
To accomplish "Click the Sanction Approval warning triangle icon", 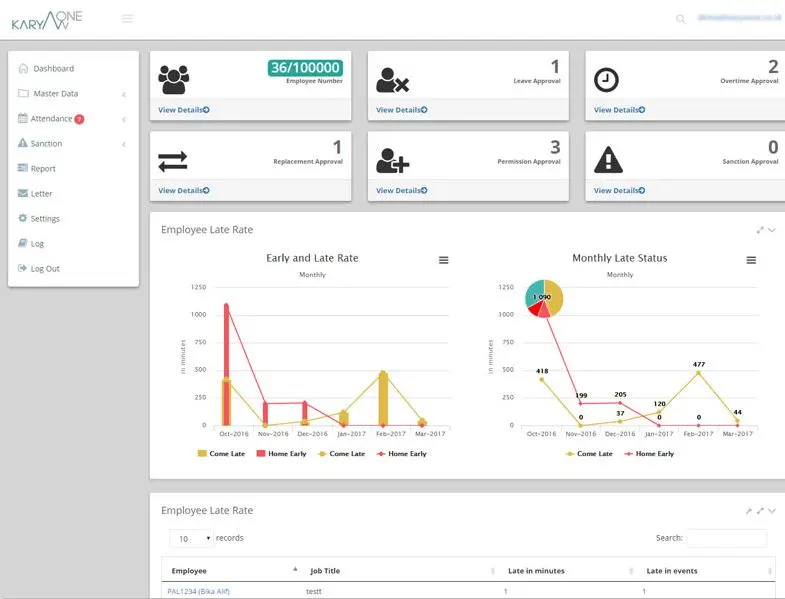I will pyautogui.click(x=608, y=160).
